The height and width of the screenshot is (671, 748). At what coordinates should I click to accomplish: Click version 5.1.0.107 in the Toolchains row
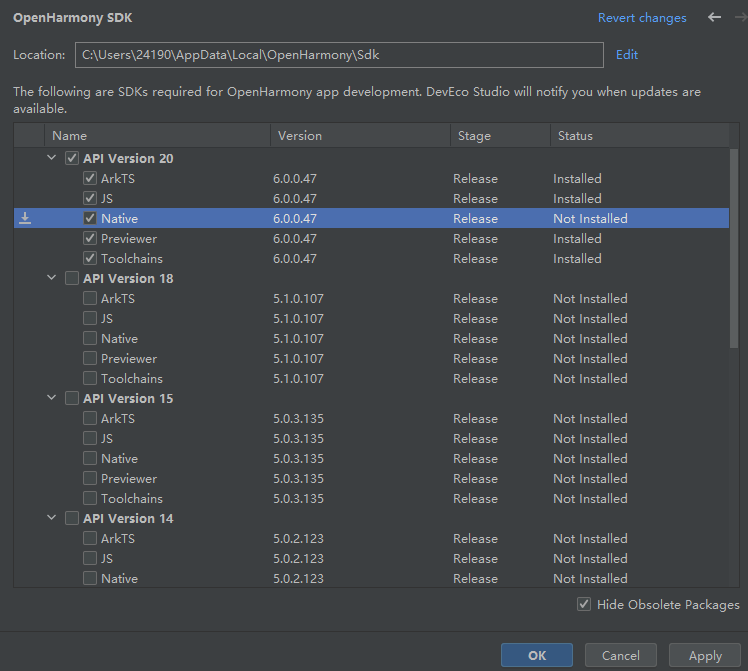(298, 379)
